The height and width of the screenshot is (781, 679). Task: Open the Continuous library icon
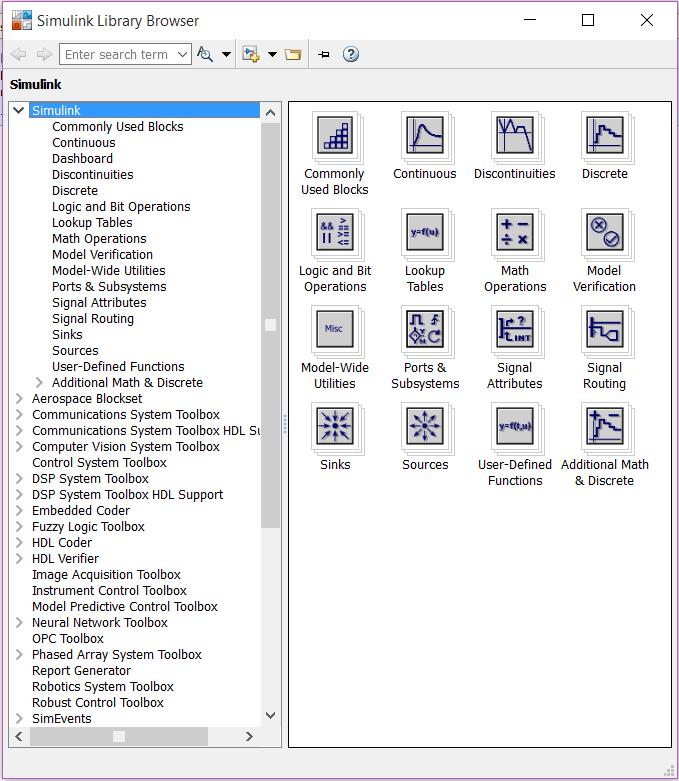(425, 135)
